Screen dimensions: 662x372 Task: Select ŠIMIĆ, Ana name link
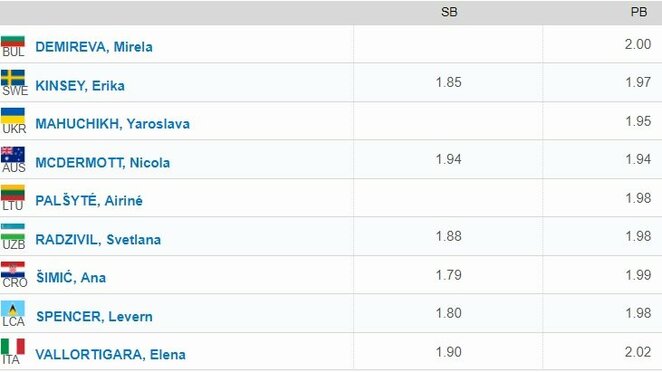pos(71,277)
